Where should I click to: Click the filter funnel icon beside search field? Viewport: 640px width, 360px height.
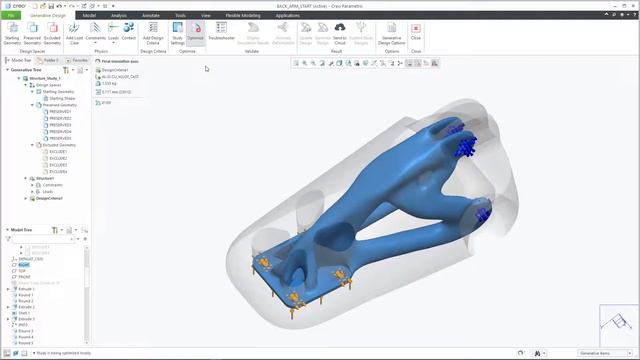8,239
